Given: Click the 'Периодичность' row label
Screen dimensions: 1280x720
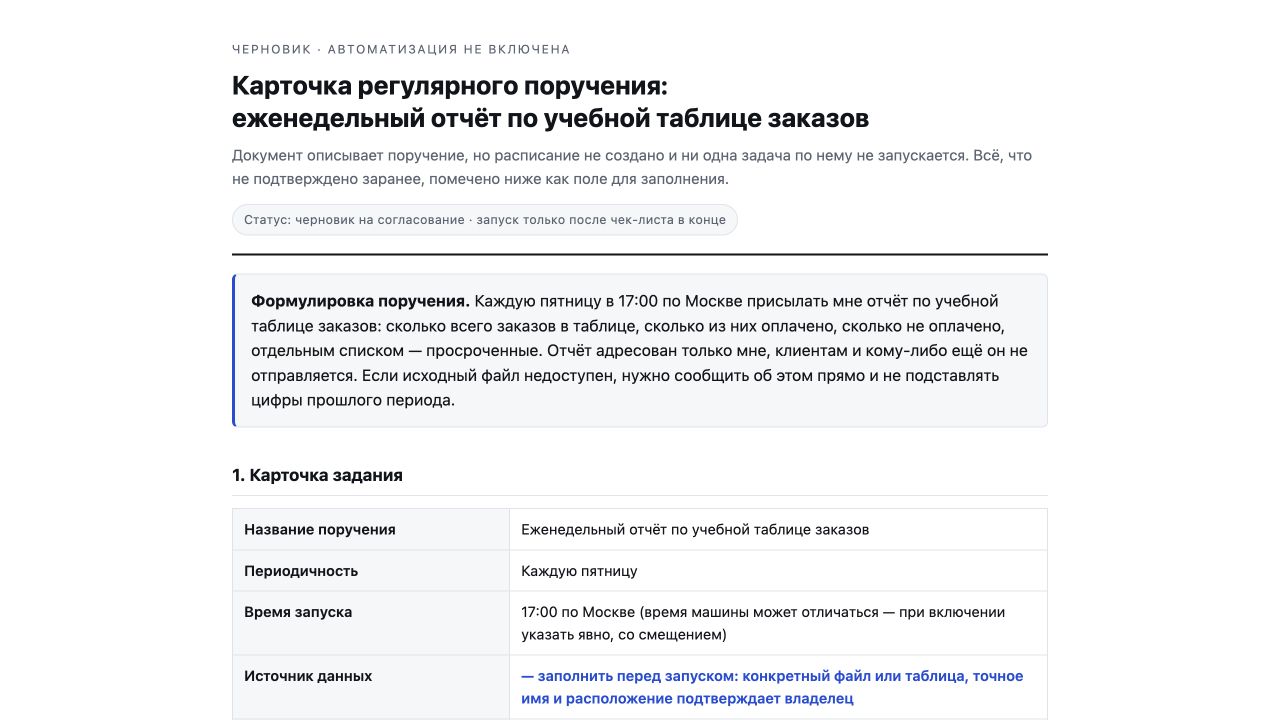Looking at the screenshot, I should coord(301,571).
